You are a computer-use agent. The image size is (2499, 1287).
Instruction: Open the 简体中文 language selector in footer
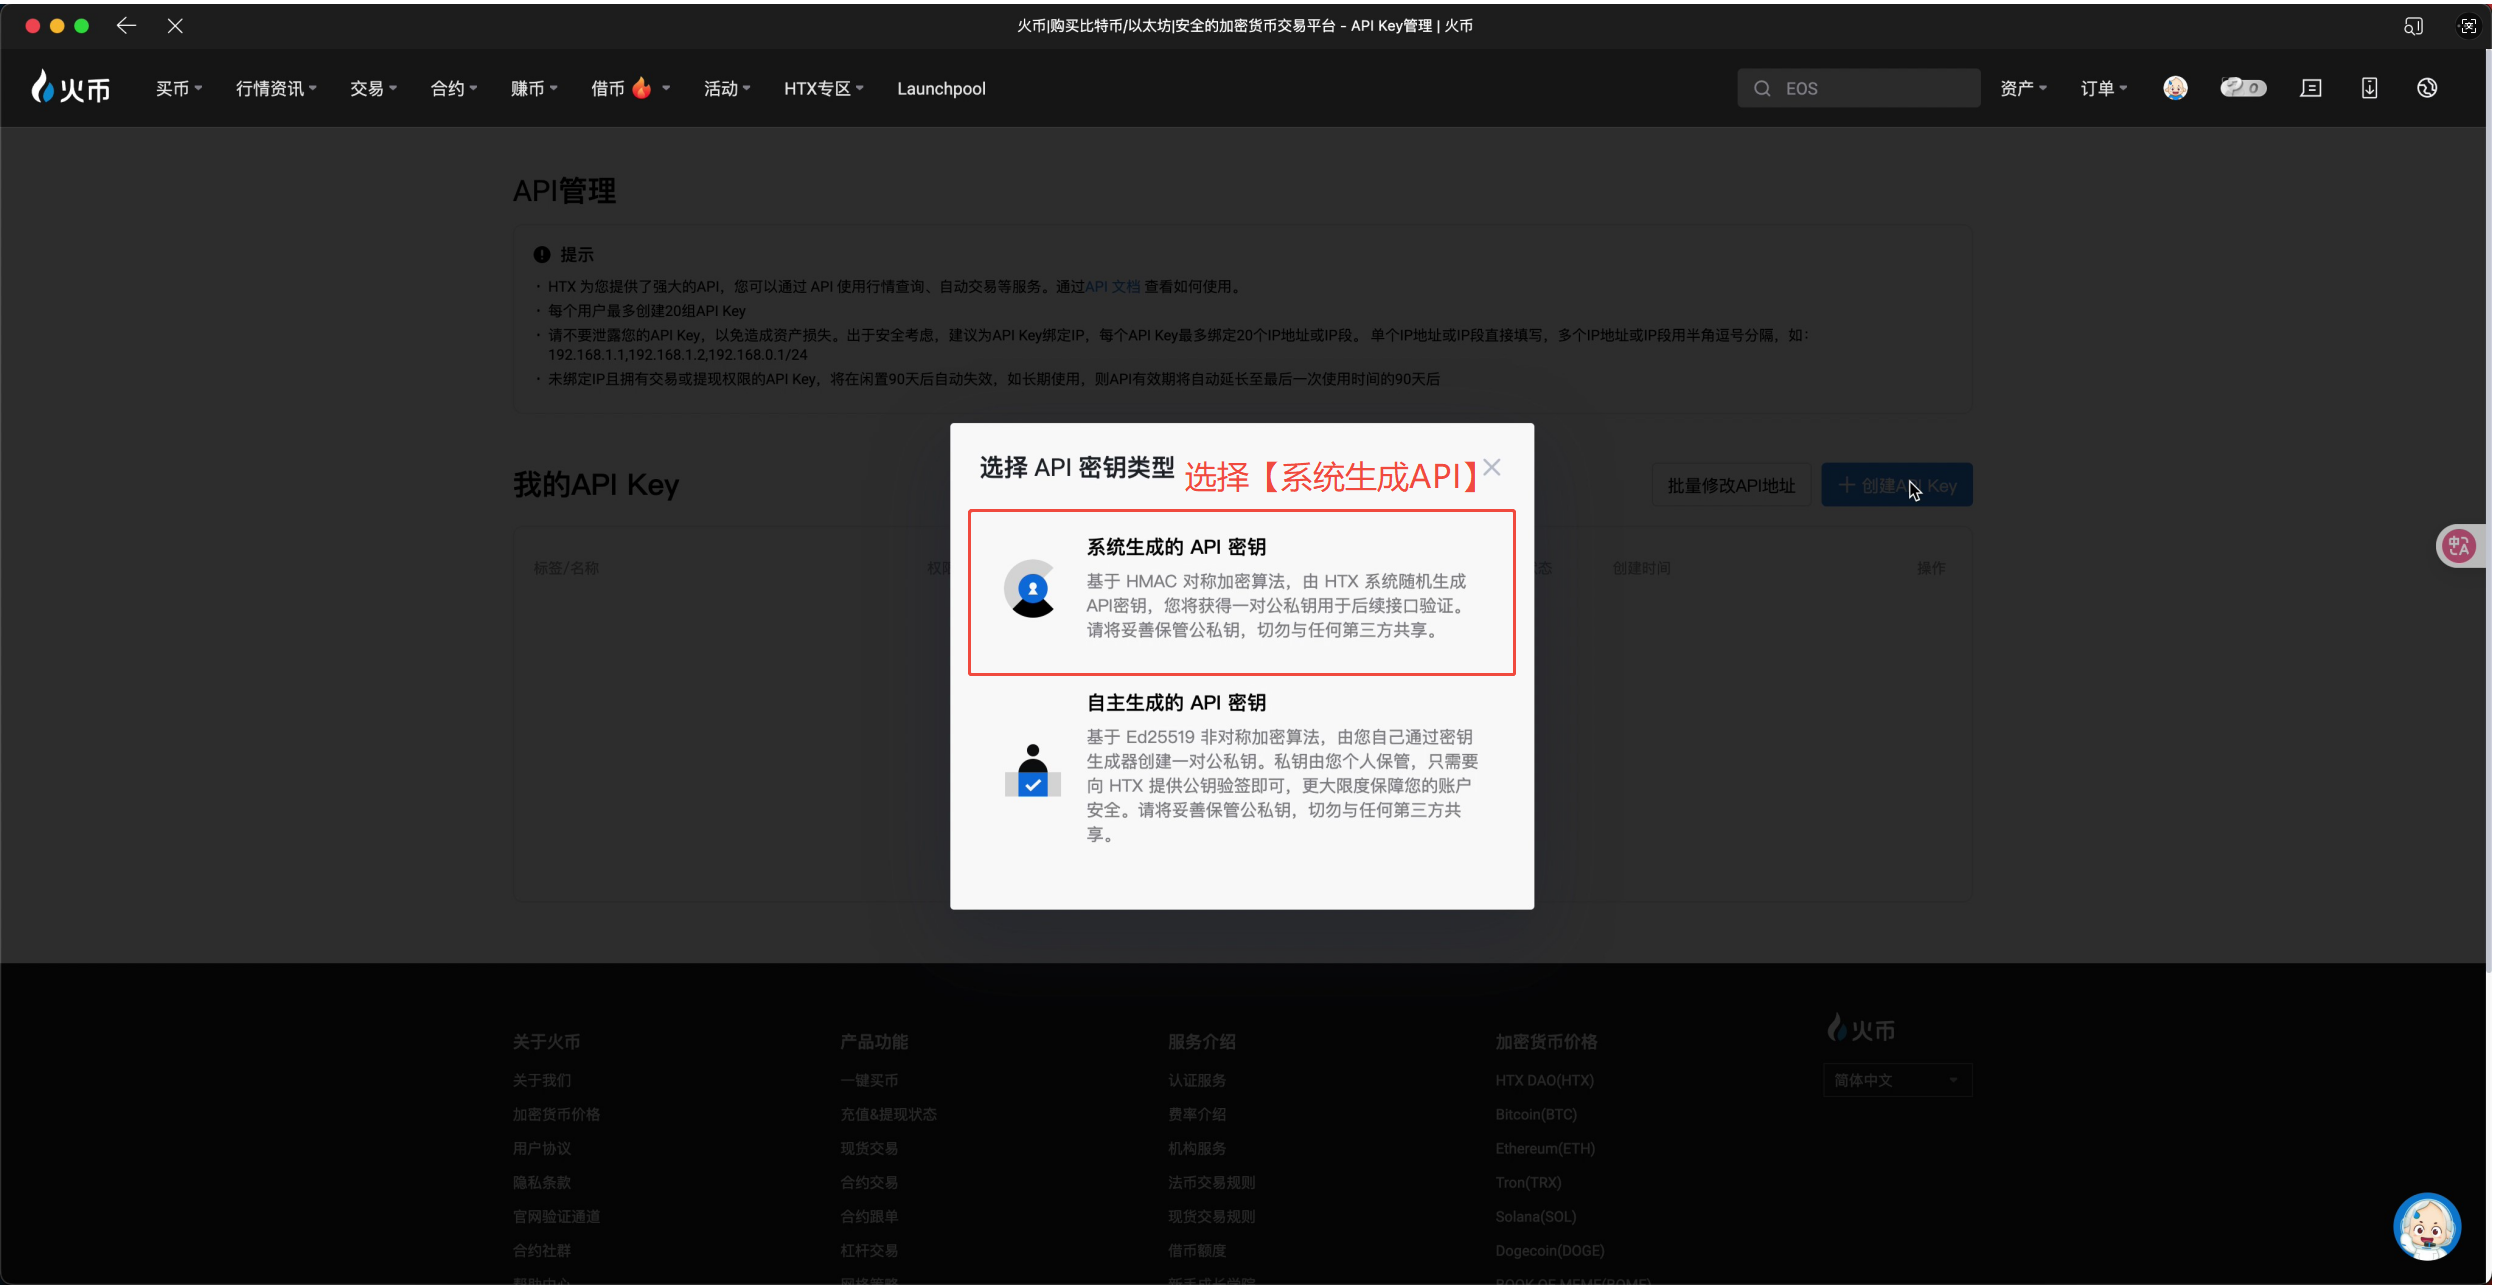coord(1897,1080)
